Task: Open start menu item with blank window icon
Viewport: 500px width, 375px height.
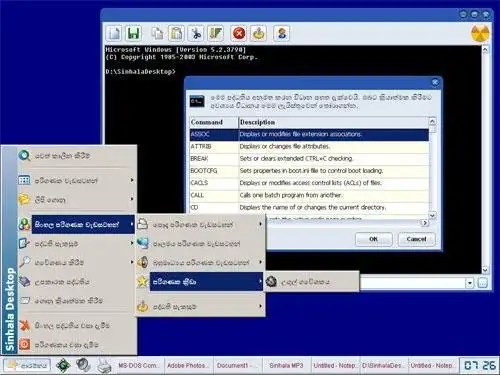Action: [x=77, y=300]
